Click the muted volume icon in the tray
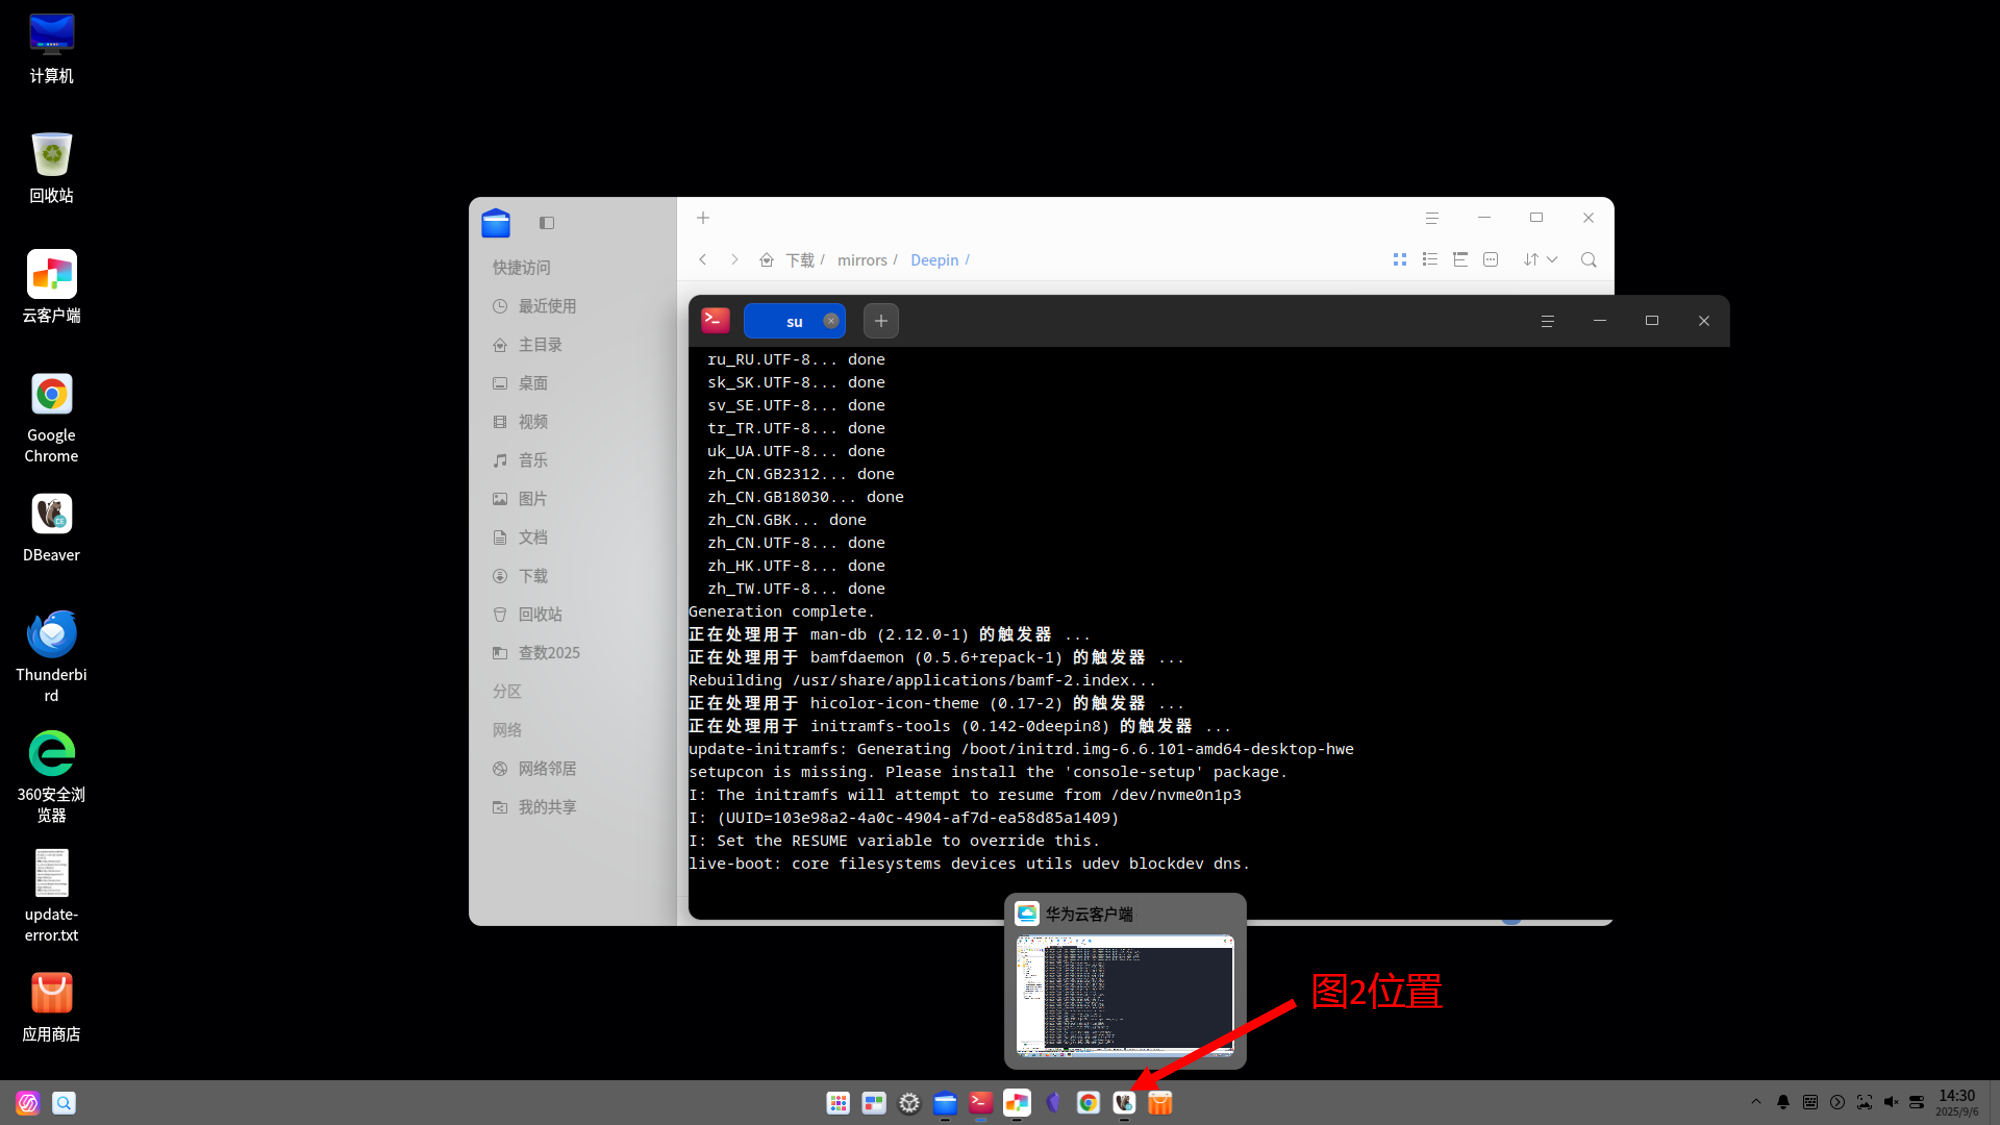This screenshot has width=2000, height=1125. point(1890,1102)
